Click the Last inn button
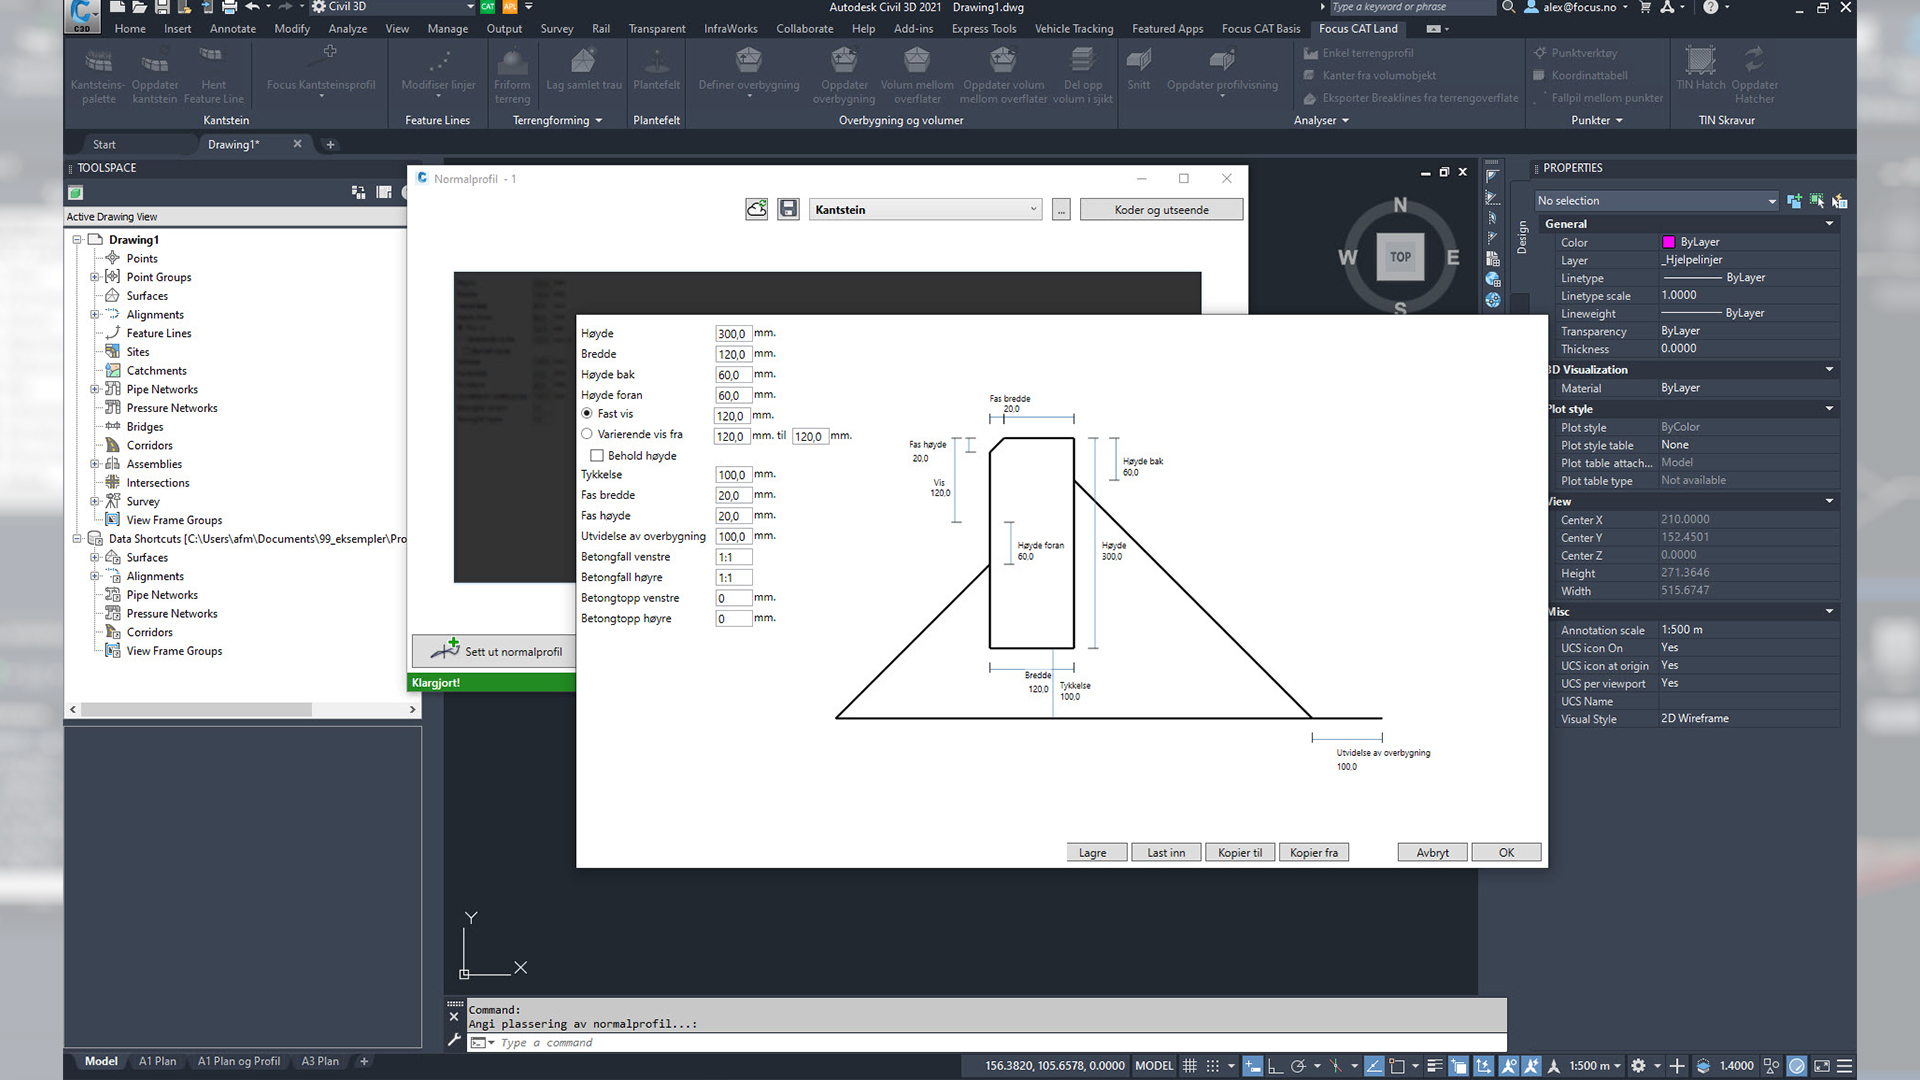Screen dimensions: 1920x1080 (1166, 853)
